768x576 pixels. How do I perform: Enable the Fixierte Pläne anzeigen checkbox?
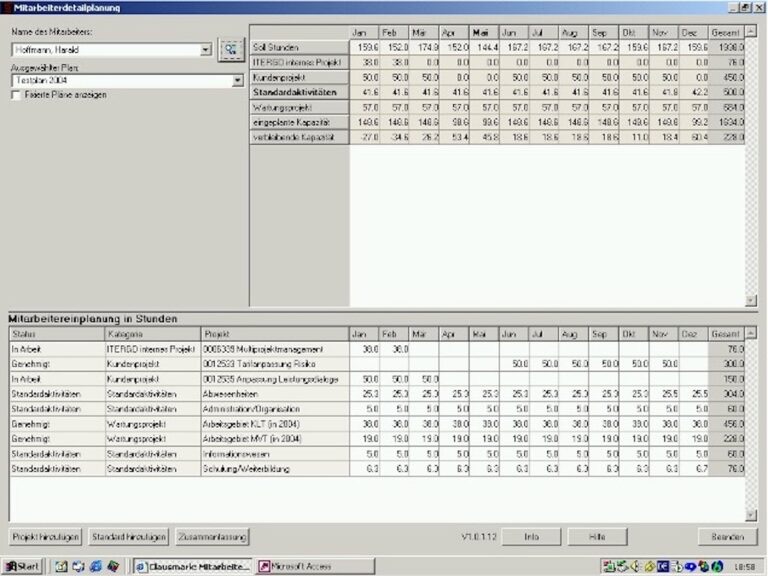(16, 96)
